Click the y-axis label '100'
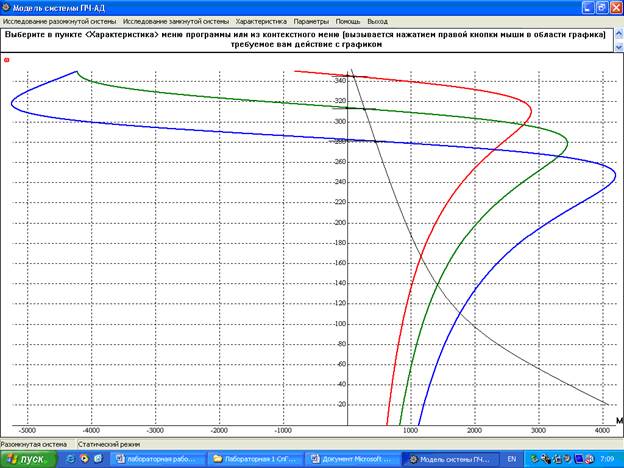This screenshot has height=468, width=624. coord(341,324)
